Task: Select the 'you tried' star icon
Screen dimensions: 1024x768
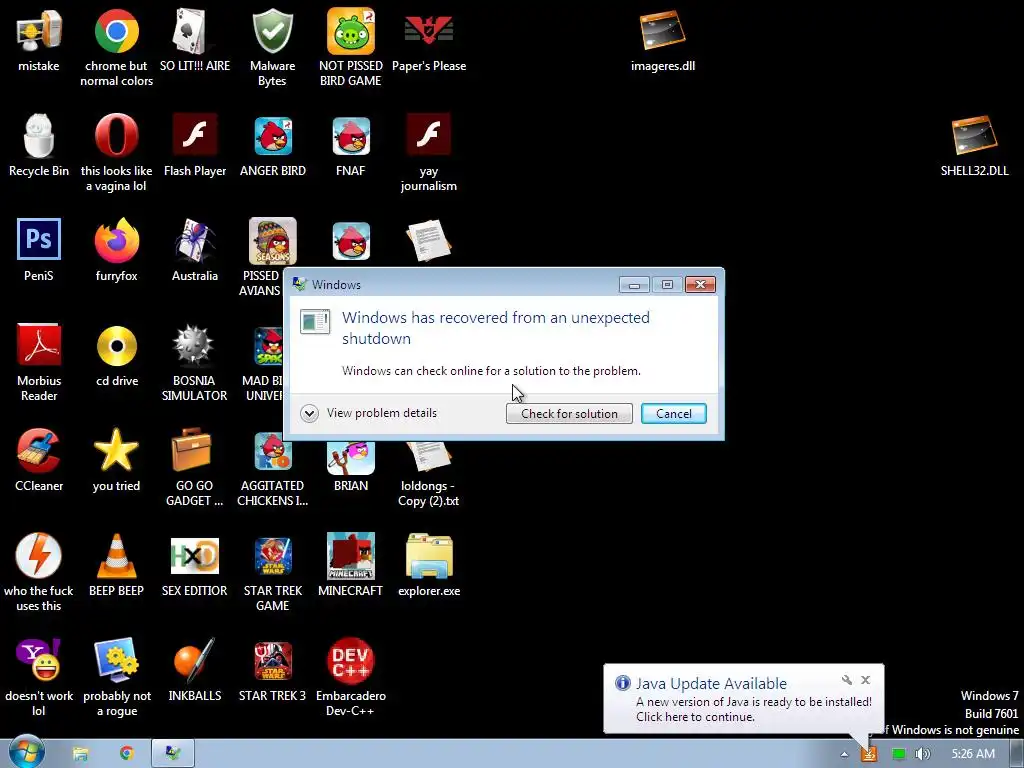Action: click(x=116, y=450)
